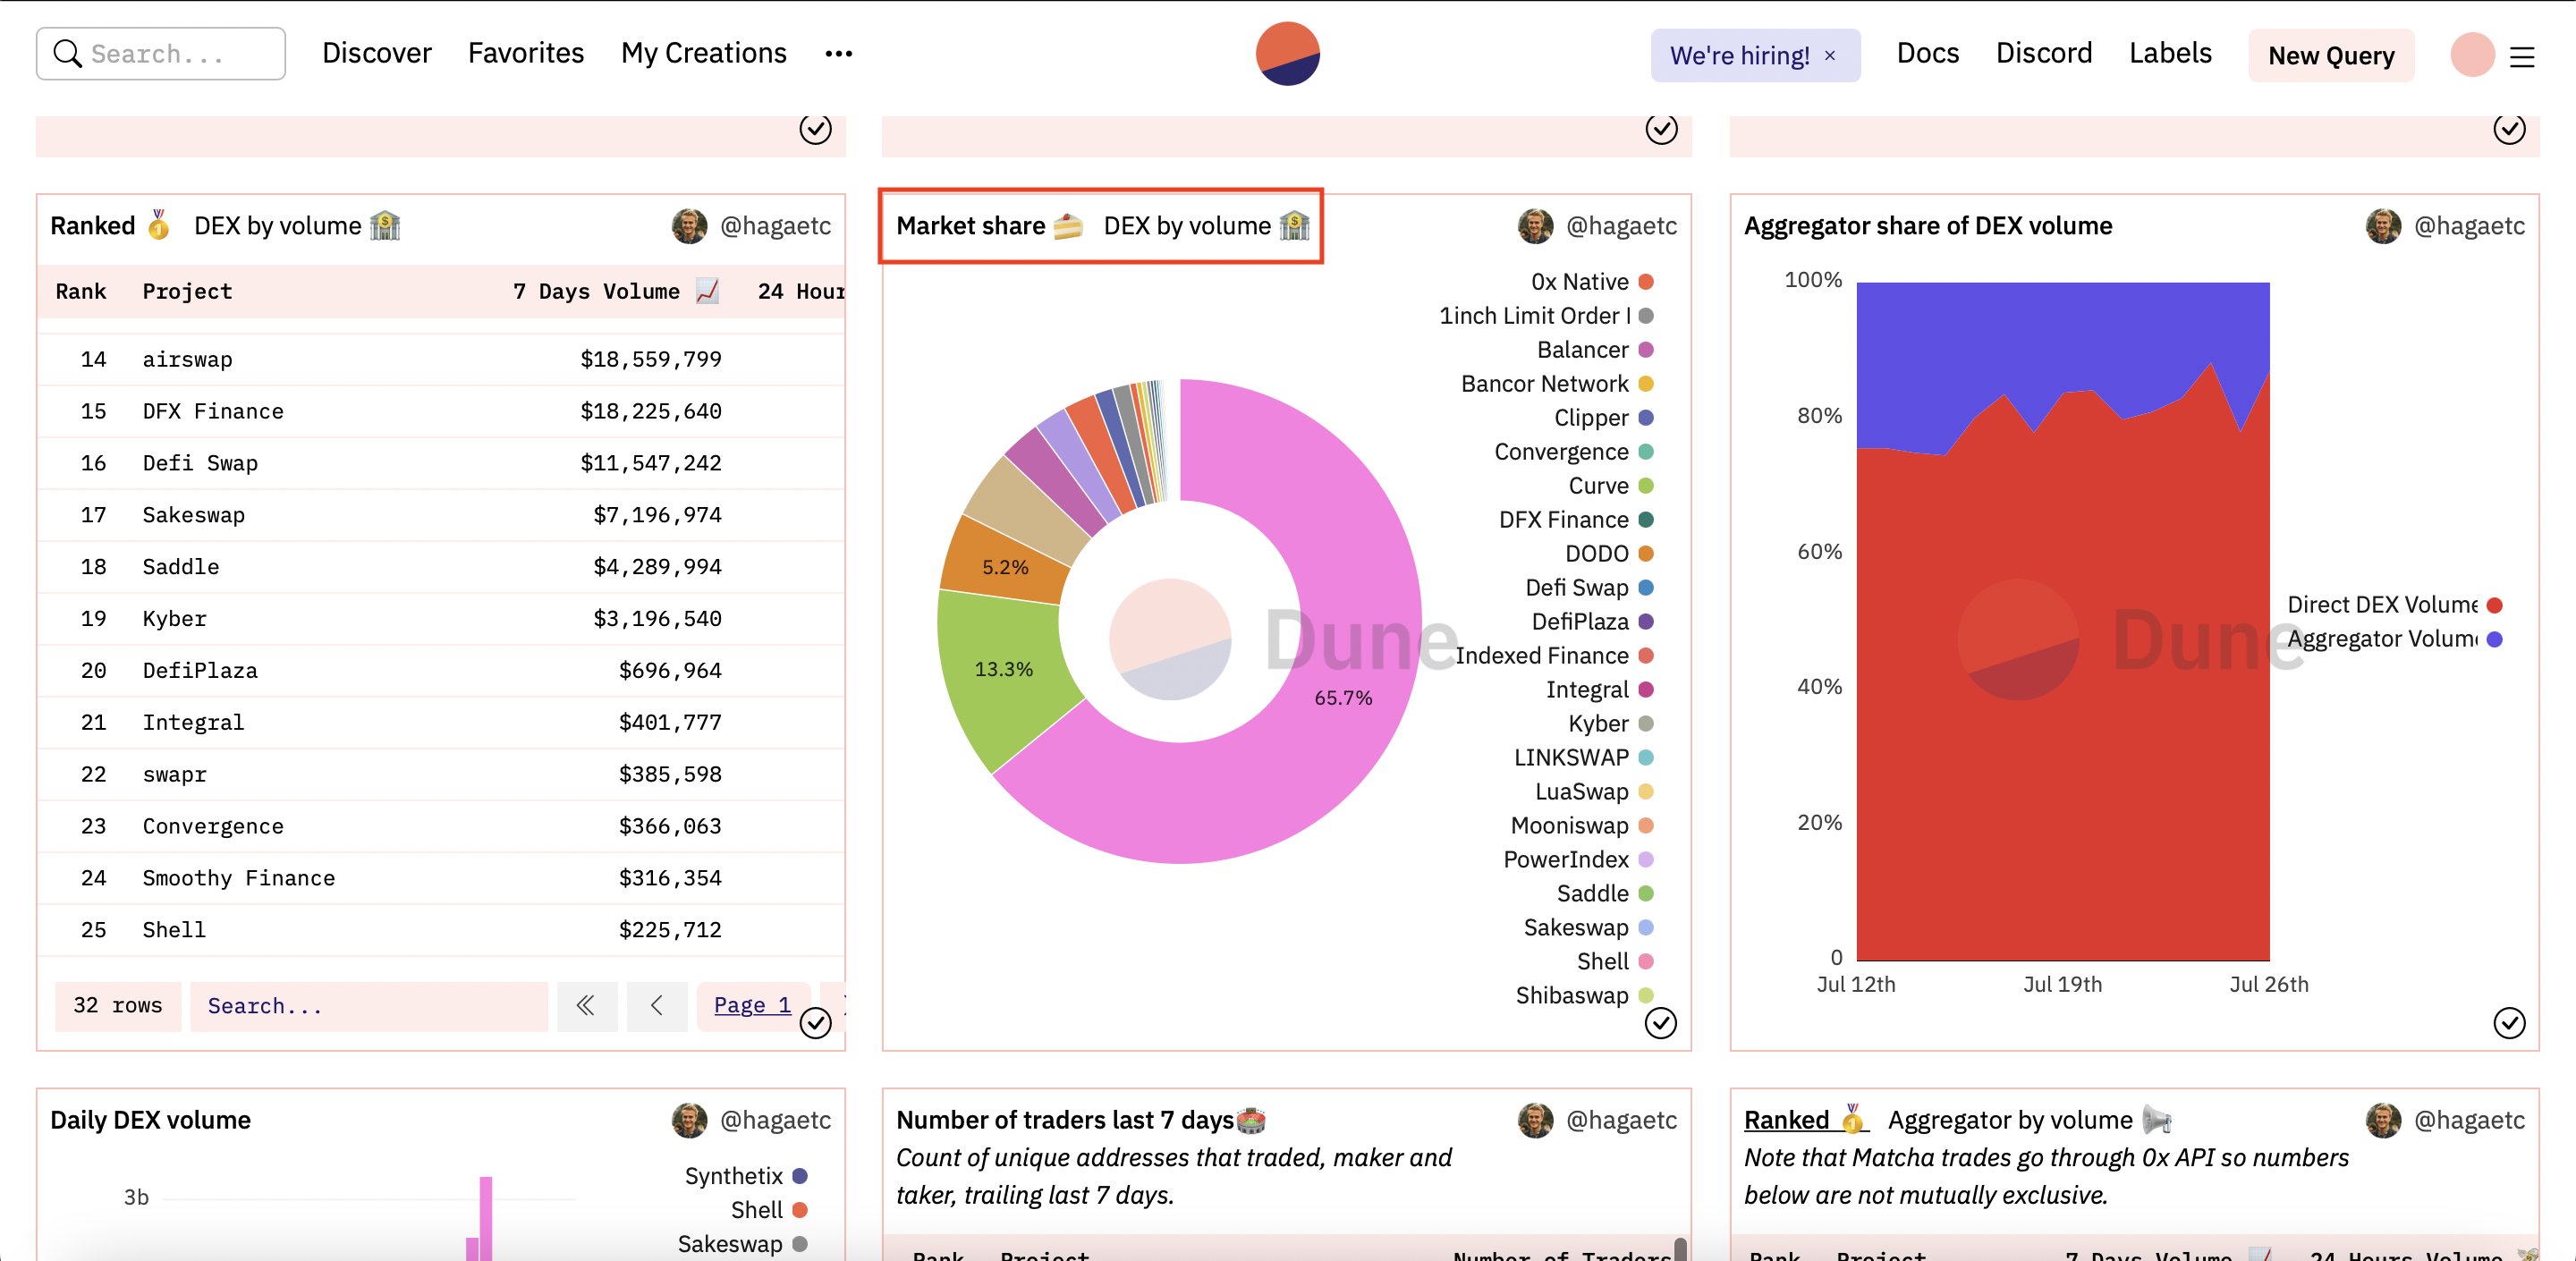Open the Discover tab
Screen dimensions: 2576x1261
point(376,53)
